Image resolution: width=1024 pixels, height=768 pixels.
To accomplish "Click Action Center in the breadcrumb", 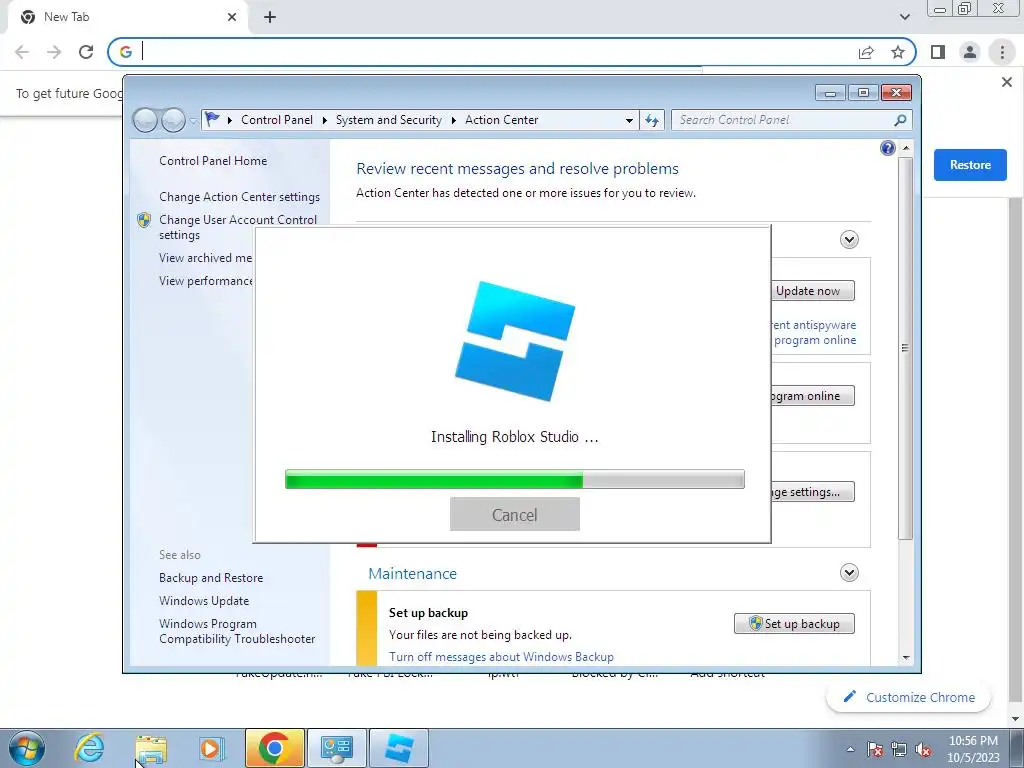I will (x=502, y=120).
